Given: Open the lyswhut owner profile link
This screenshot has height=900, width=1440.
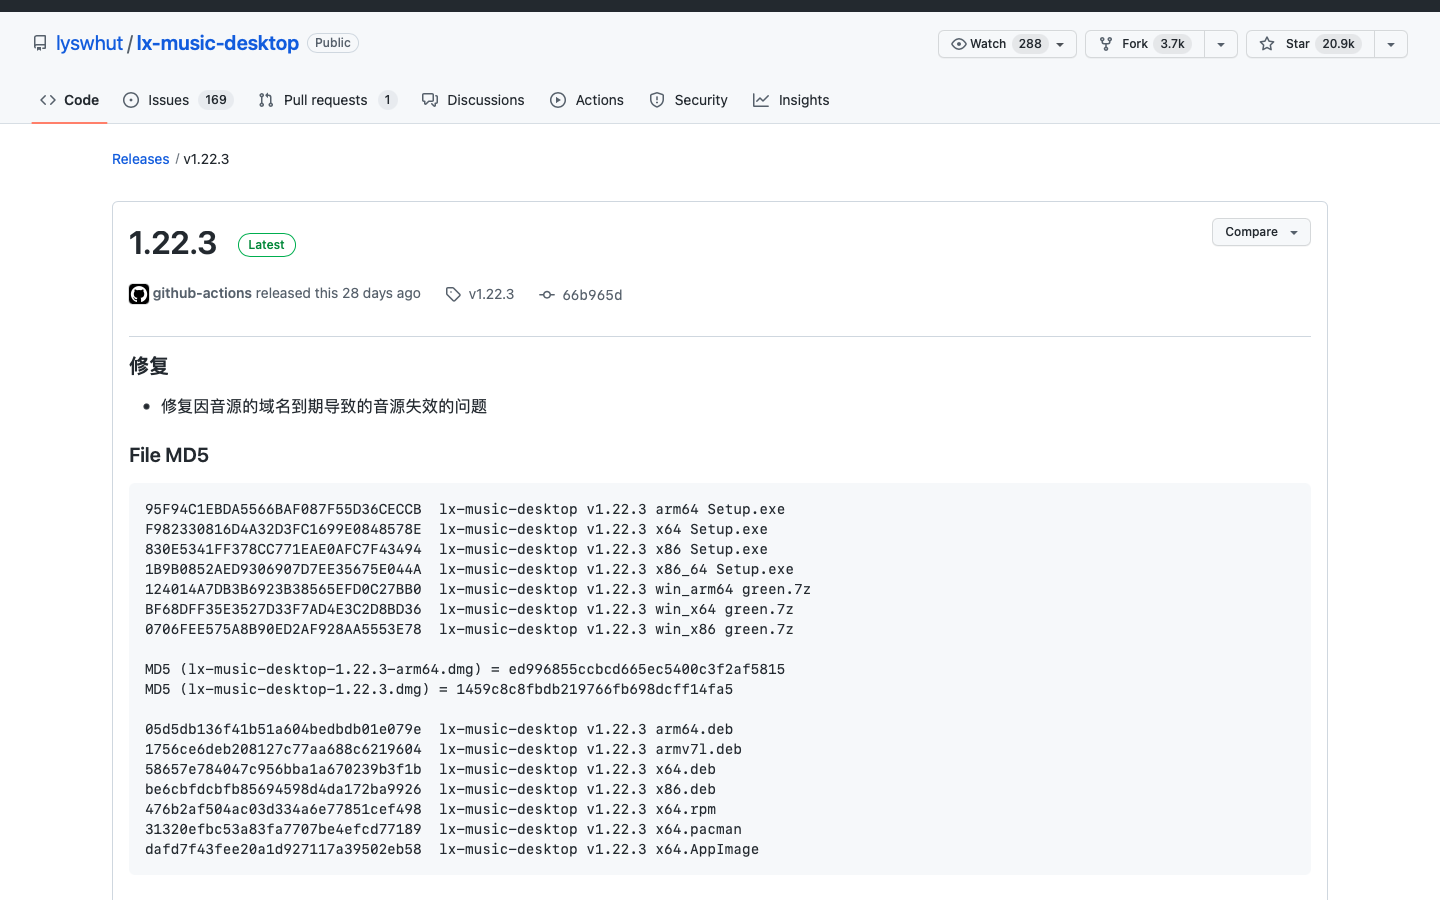Looking at the screenshot, I should coord(89,43).
